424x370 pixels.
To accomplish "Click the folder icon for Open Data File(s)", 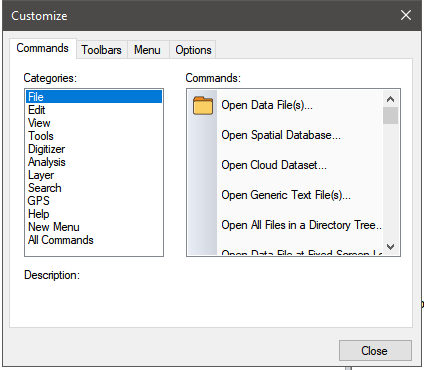I will click(203, 105).
